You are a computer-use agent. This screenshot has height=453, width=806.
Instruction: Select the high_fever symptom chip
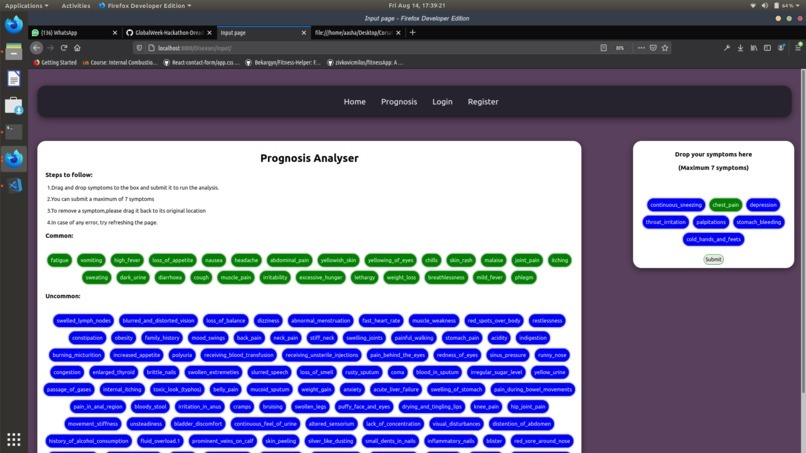tap(127, 260)
